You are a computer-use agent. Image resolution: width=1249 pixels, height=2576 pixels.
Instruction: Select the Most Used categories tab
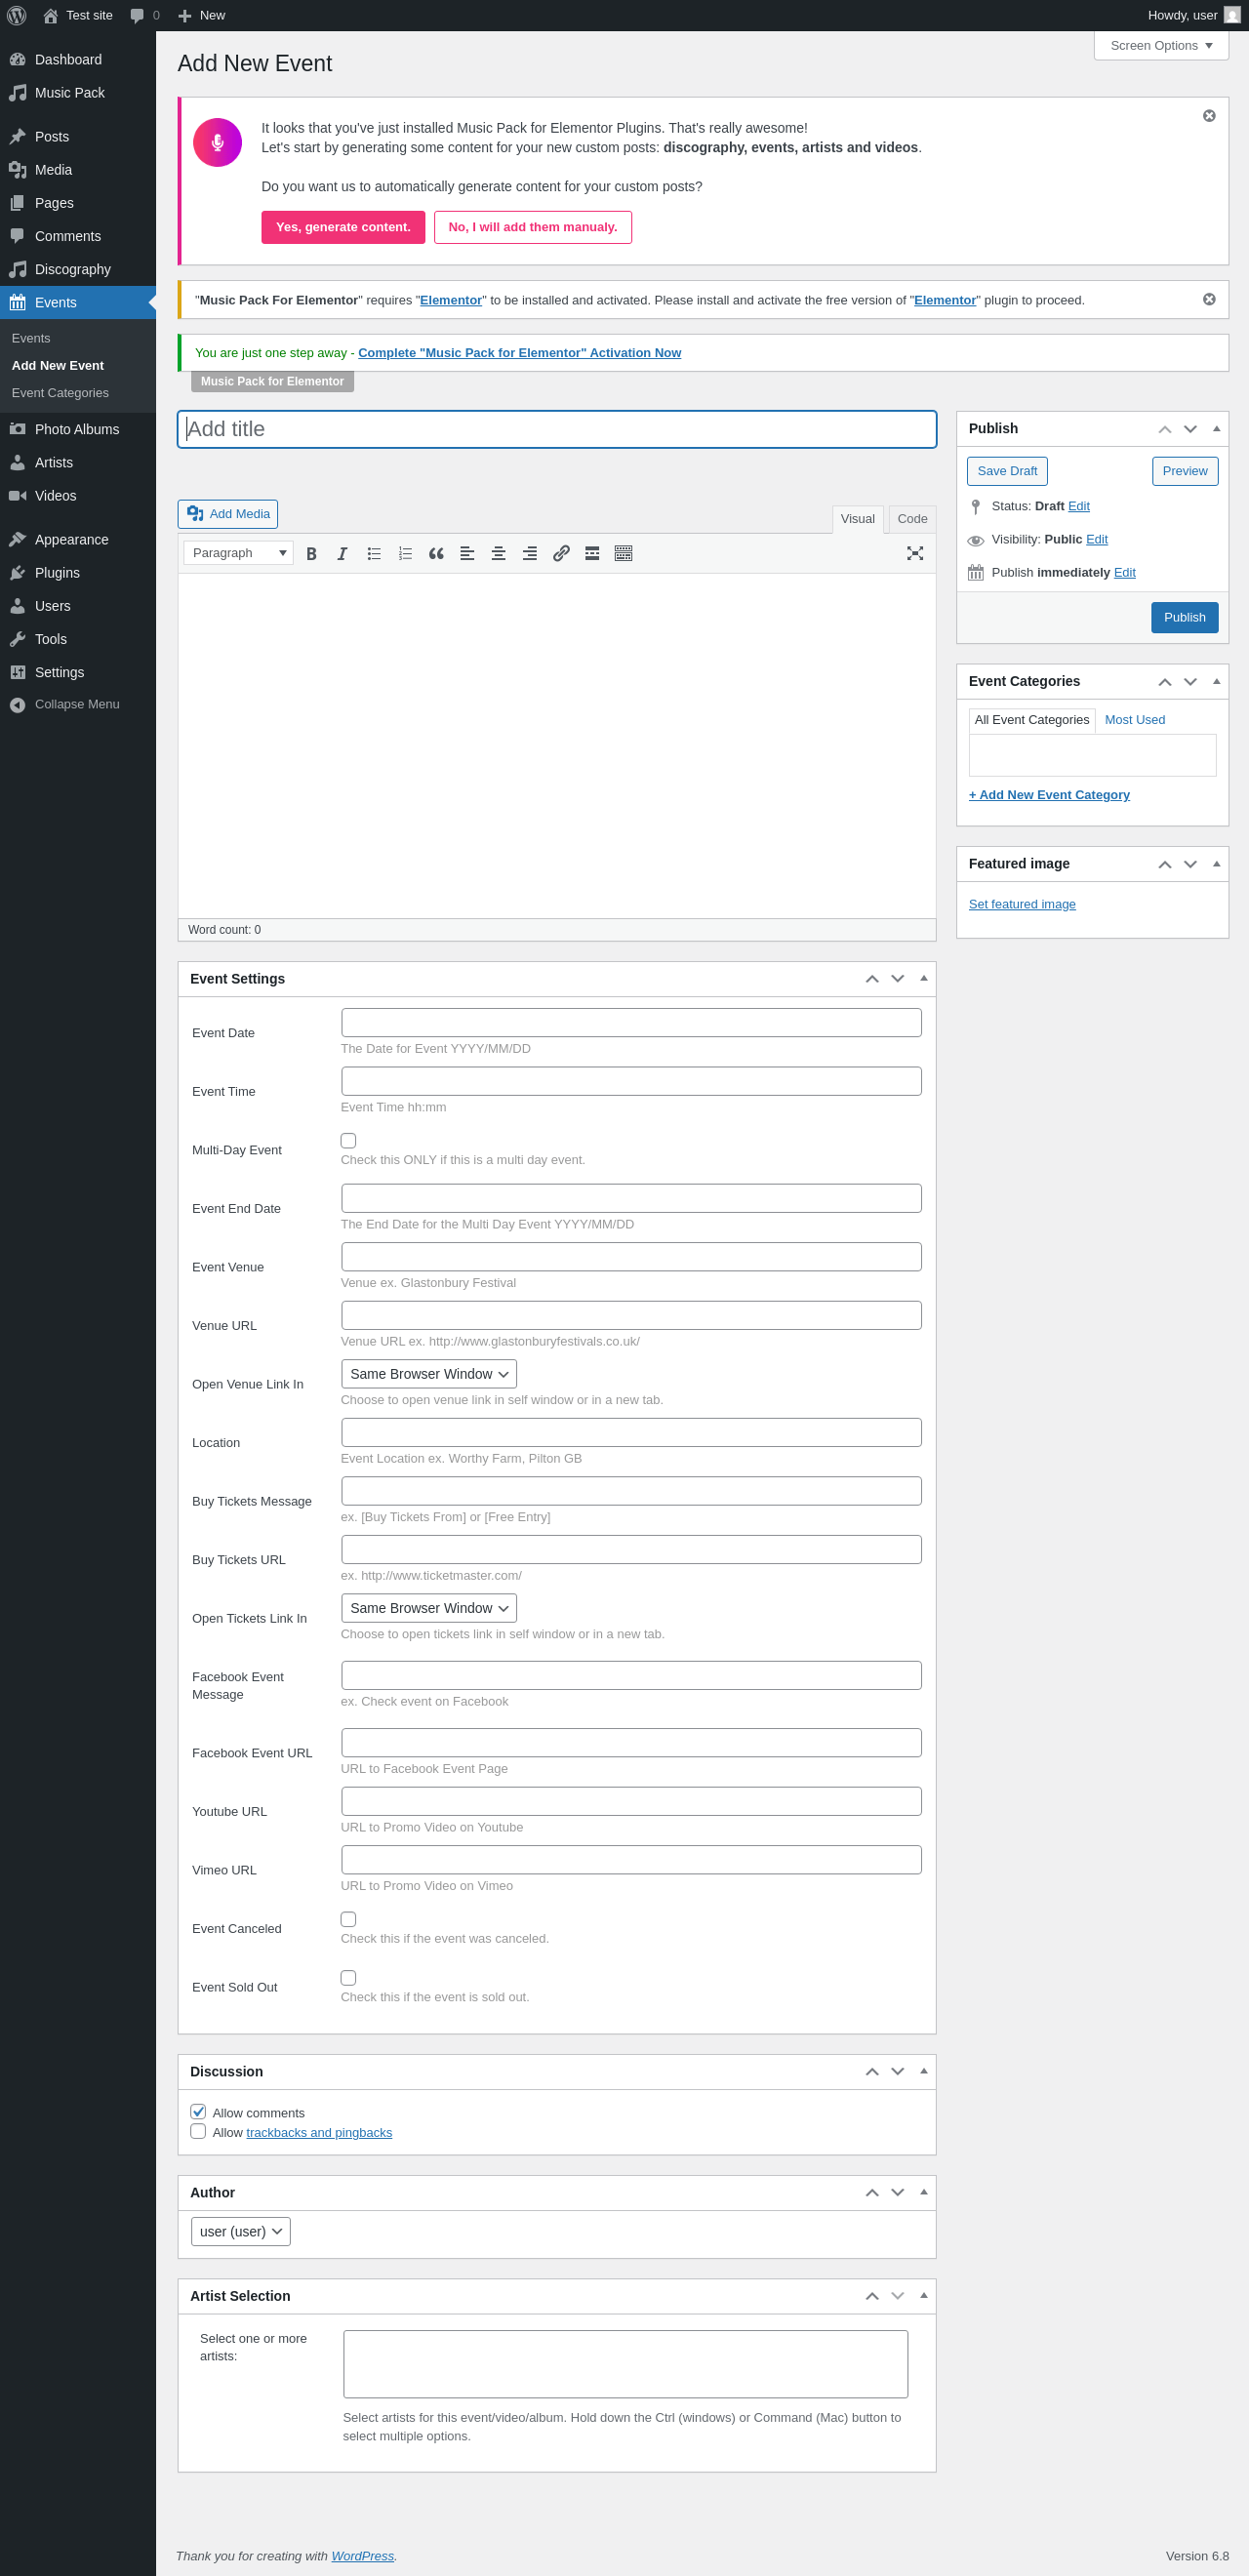point(1135,720)
